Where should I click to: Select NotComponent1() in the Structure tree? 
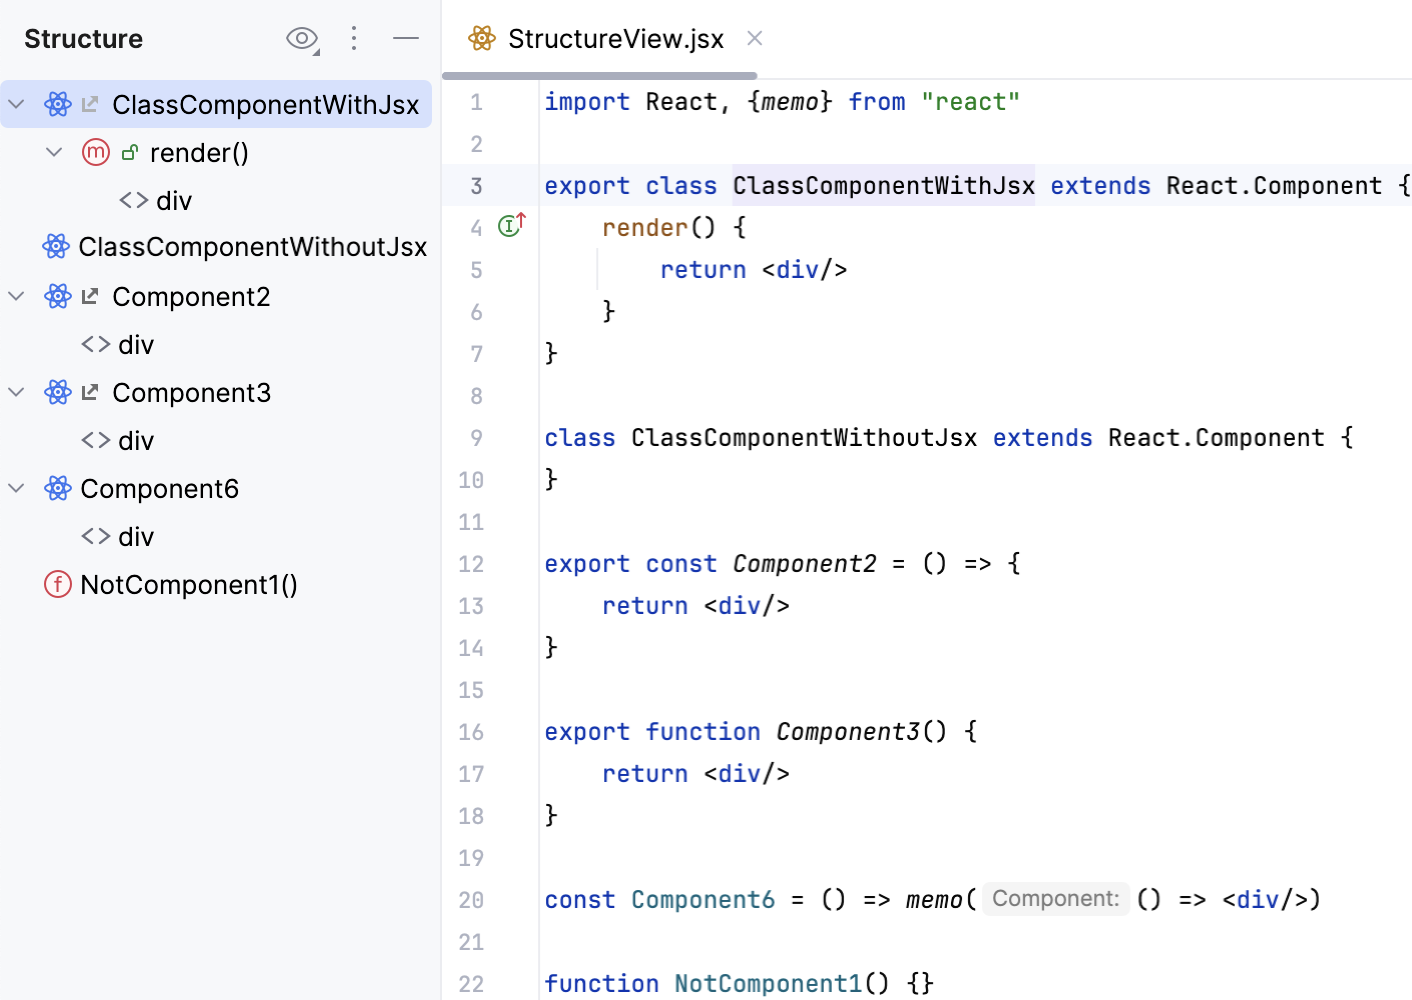(x=189, y=584)
